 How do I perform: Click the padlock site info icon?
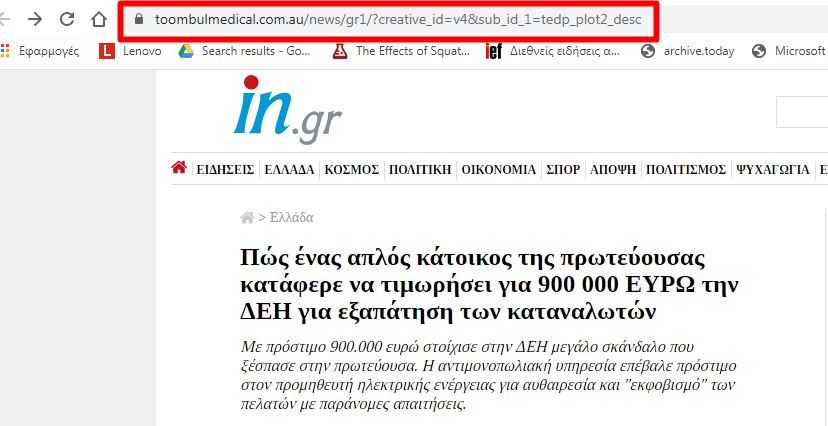tap(139, 20)
